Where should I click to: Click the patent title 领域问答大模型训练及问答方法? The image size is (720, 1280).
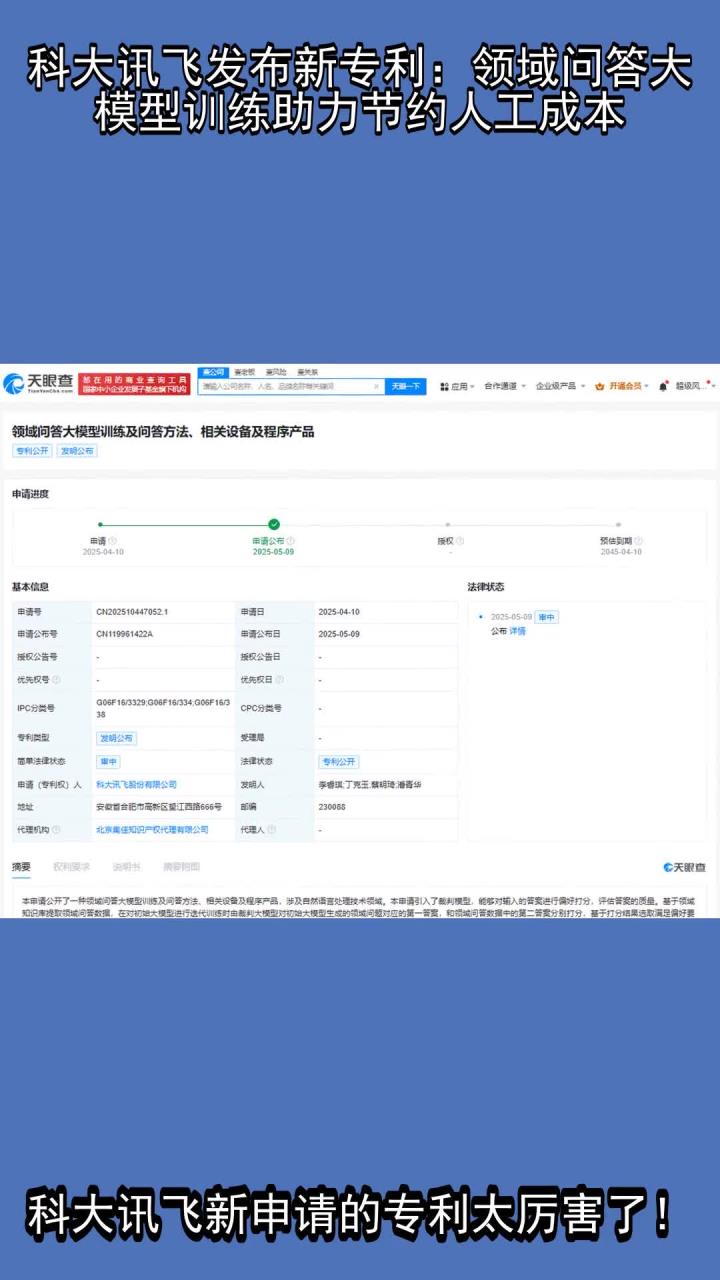[x=163, y=431]
